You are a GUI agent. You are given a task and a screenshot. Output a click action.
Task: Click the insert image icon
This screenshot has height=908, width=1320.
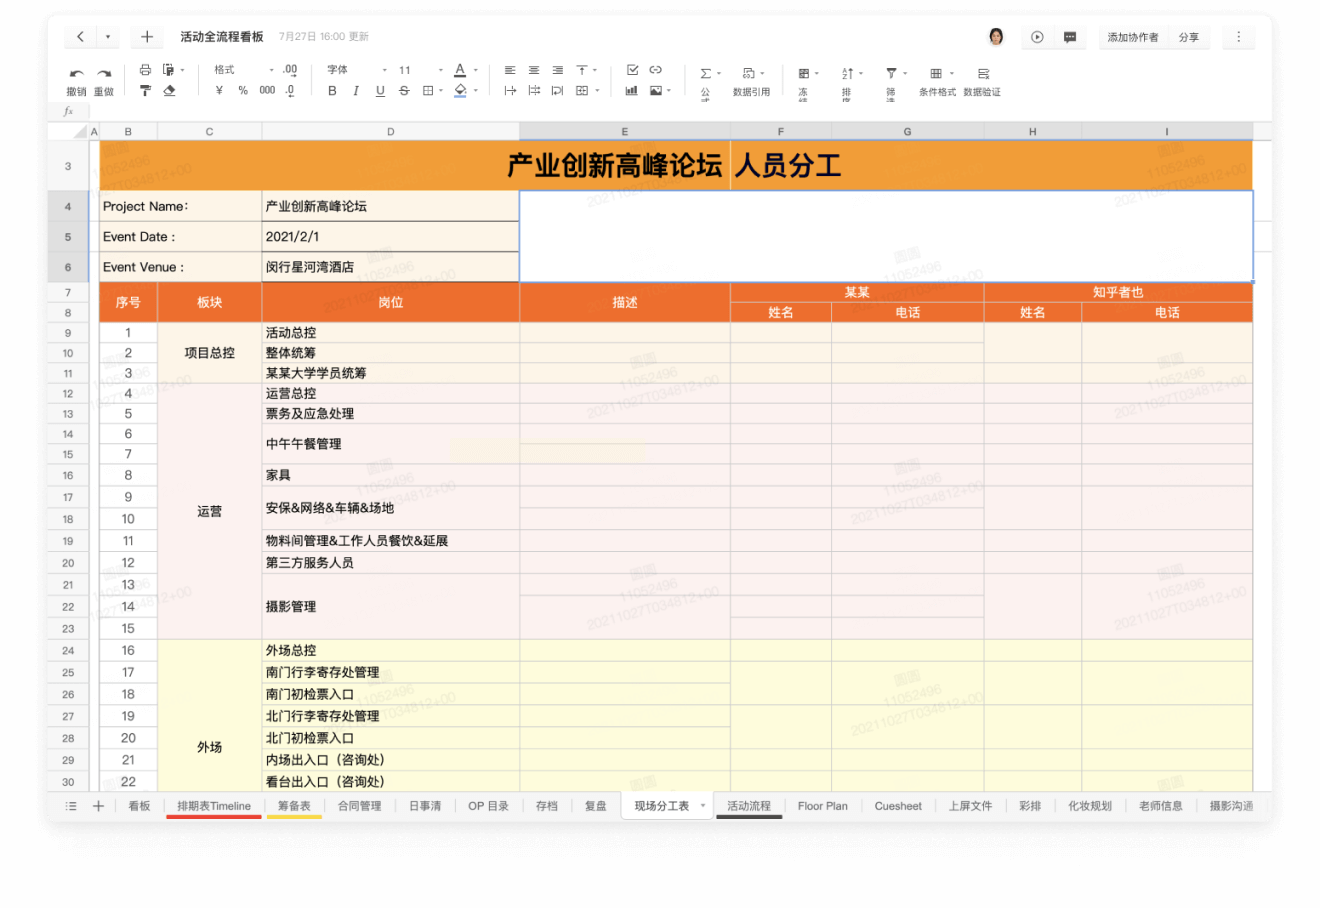pyautogui.click(x=658, y=90)
